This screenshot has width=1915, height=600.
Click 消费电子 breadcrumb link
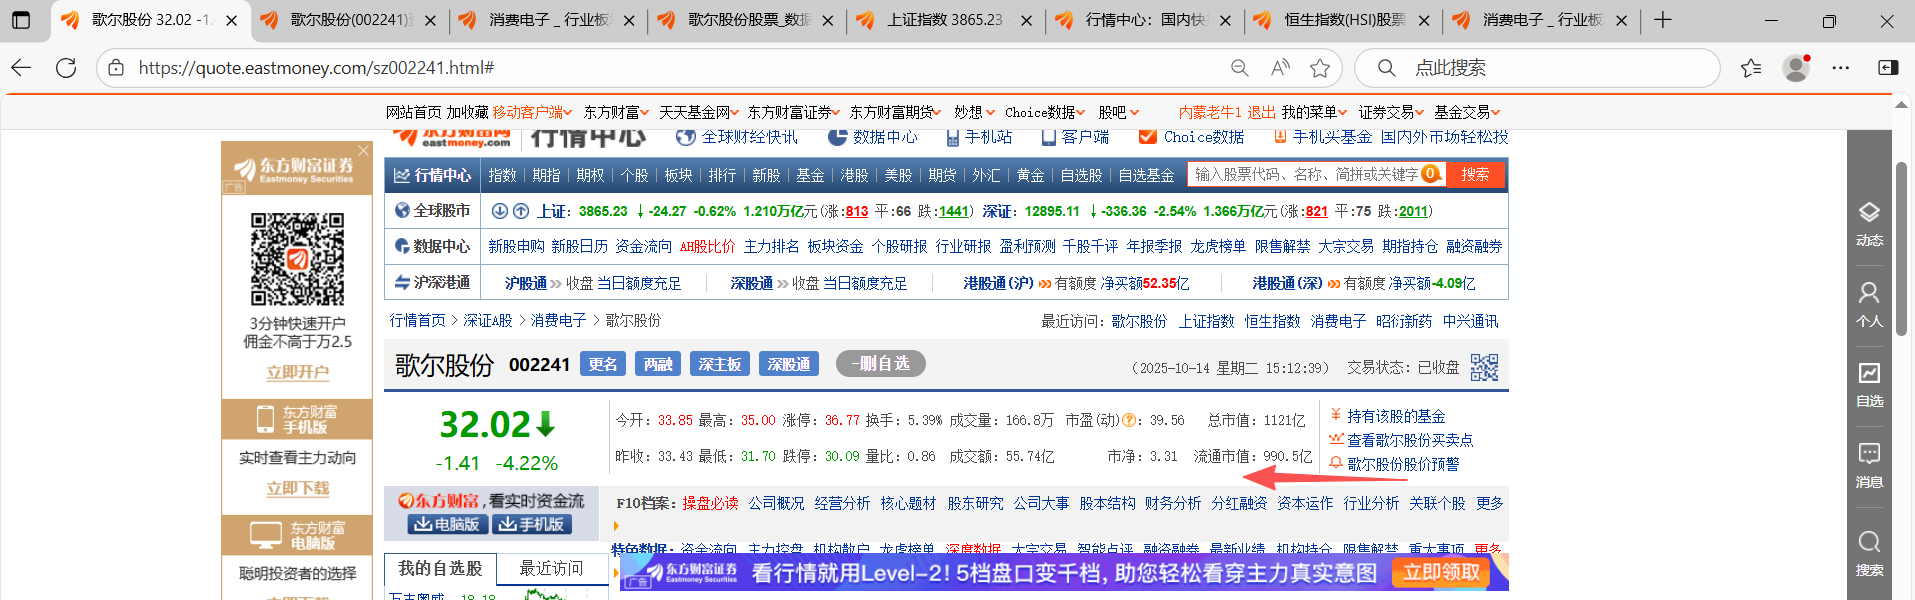pyautogui.click(x=558, y=320)
